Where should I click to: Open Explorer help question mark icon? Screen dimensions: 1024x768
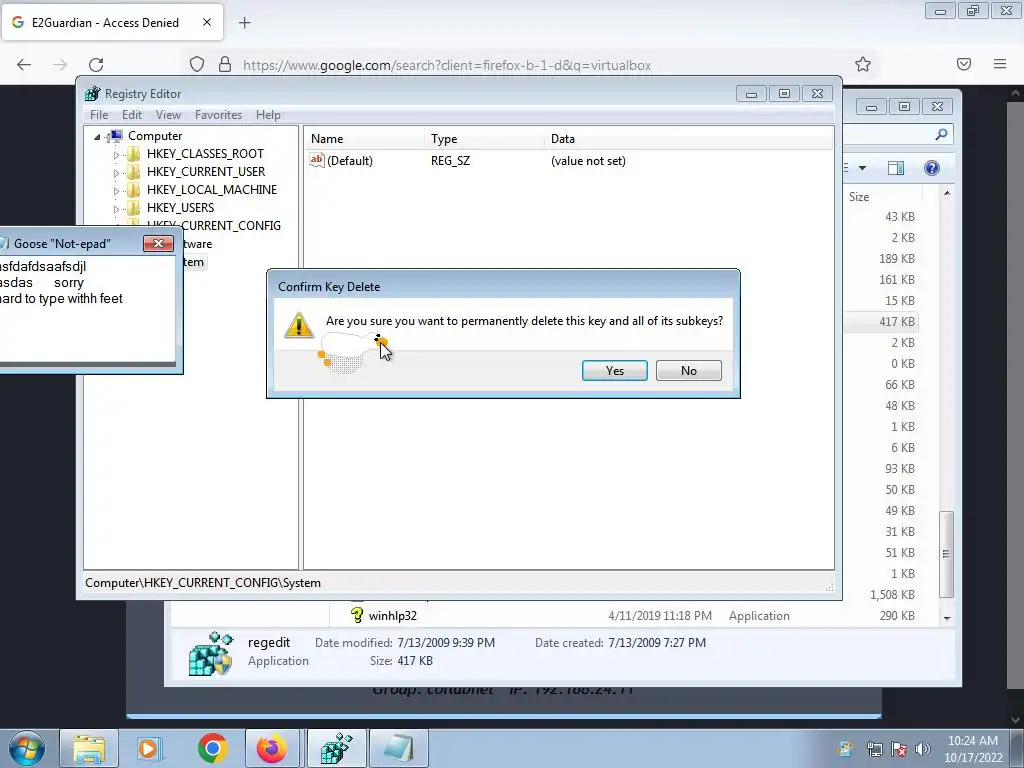(x=932, y=168)
